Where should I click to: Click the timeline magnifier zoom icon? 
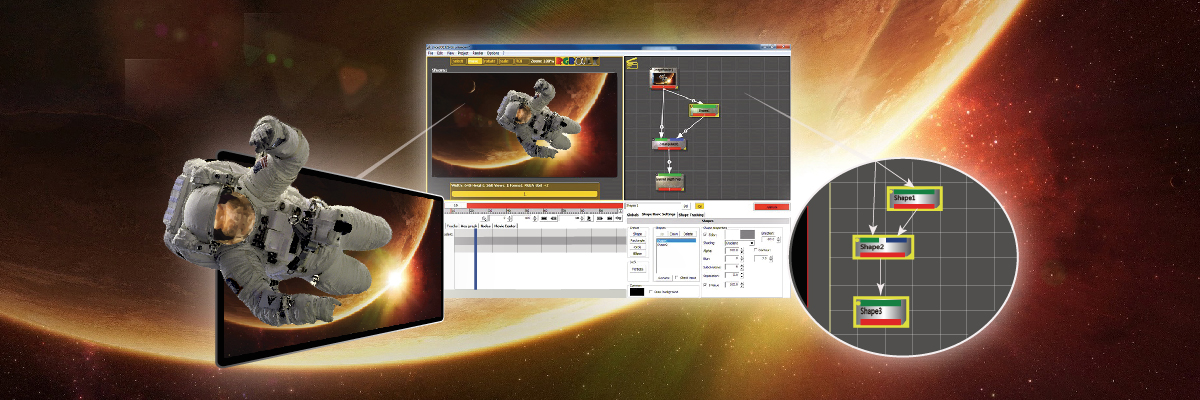click(484, 219)
